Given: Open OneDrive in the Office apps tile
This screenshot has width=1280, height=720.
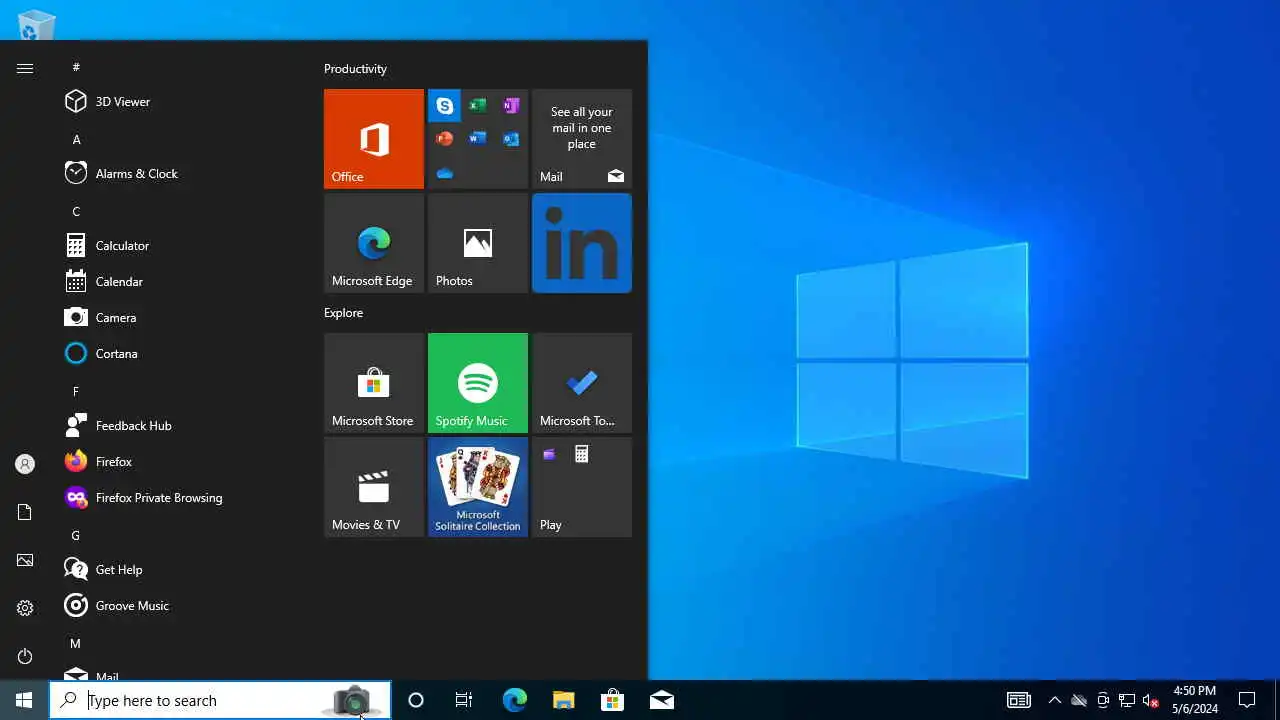Looking at the screenshot, I should point(445,172).
